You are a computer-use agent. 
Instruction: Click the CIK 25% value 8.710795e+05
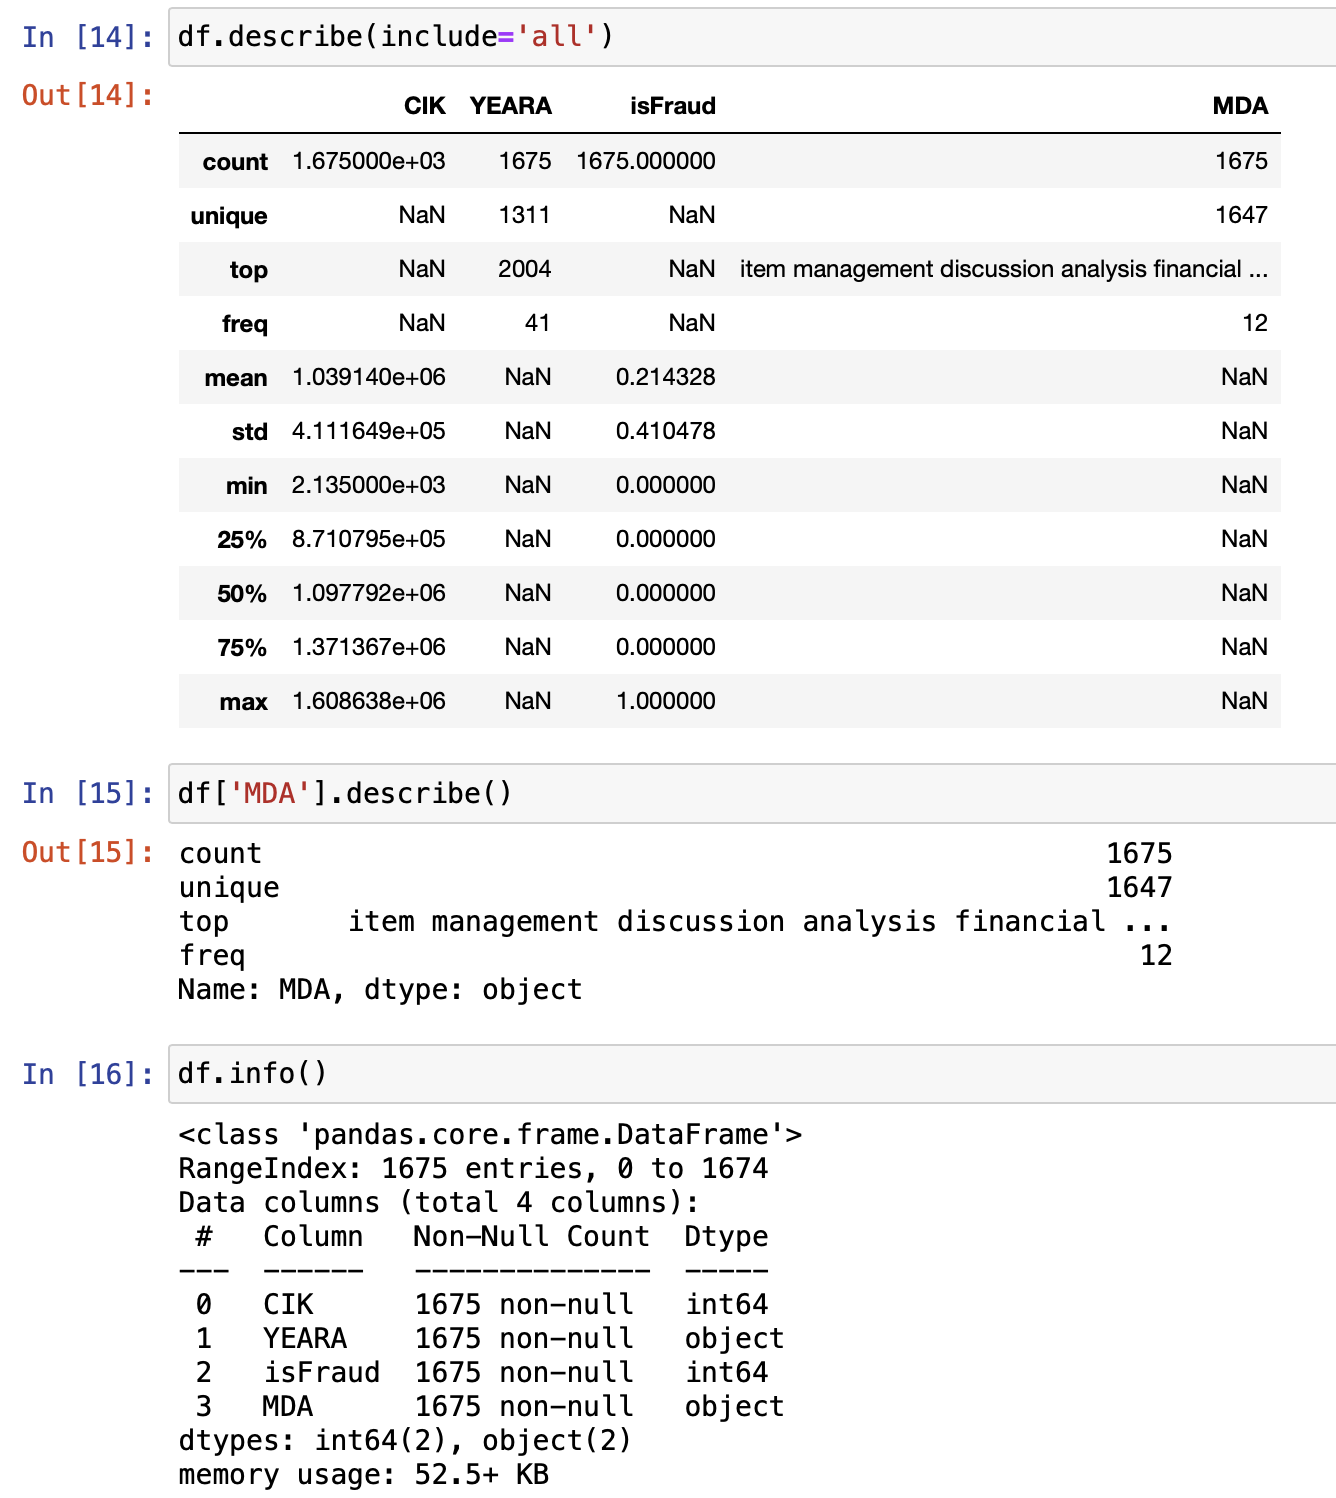click(x=369, y=539)
